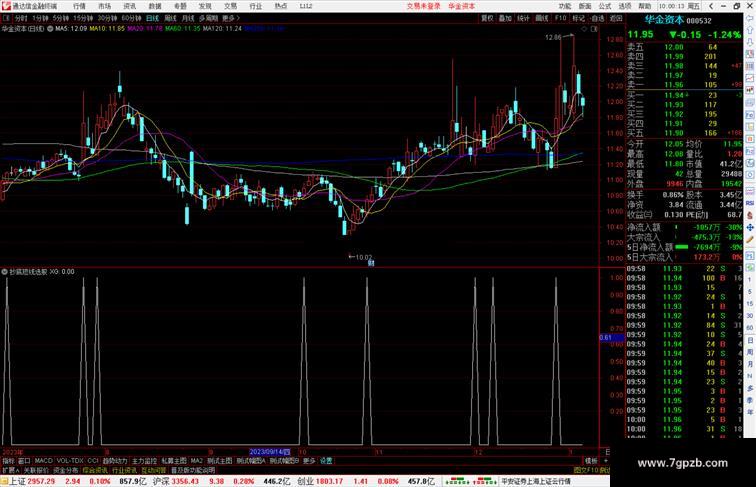Viewport: 756px width, 487px height.
Task: Click the 统计 statistics button
Action: [x=523, y=18]
